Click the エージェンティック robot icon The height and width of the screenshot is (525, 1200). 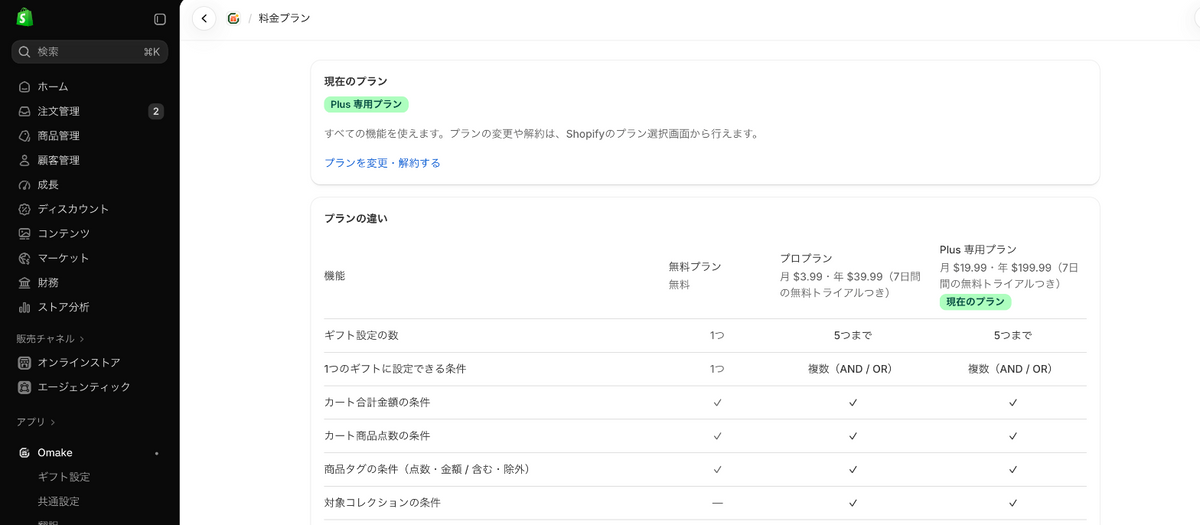click(x=25, y=387)
